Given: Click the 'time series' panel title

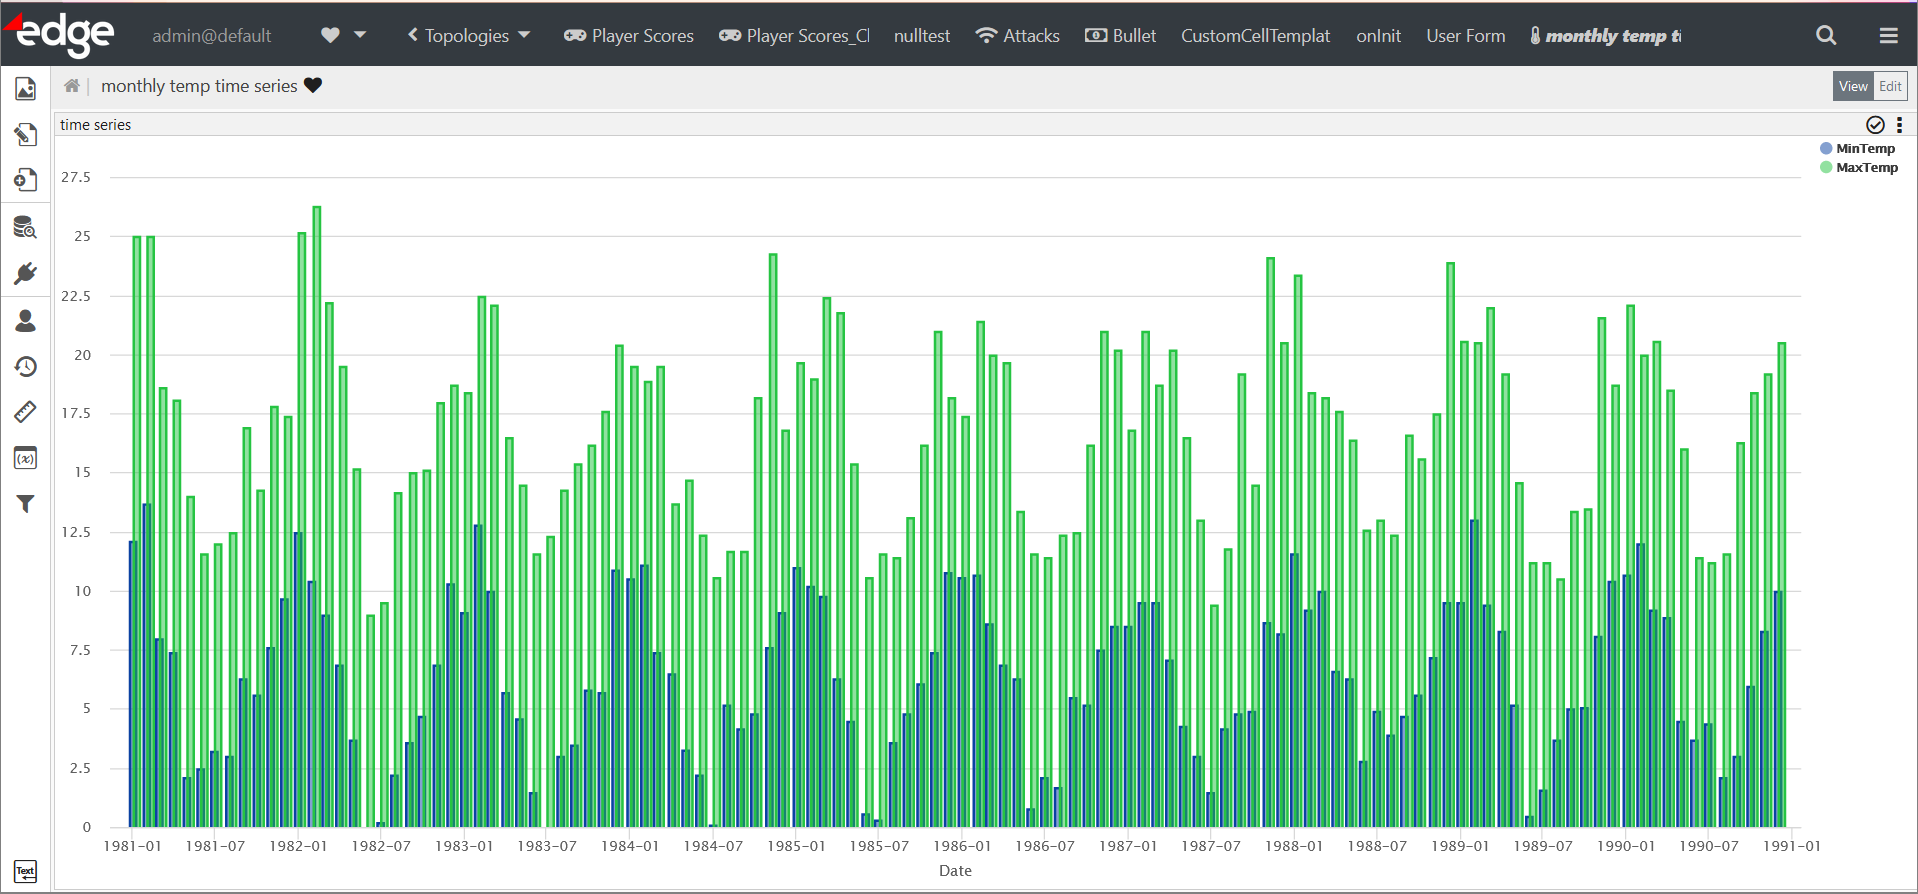Looking at the screenshot, I should point(96,125).
